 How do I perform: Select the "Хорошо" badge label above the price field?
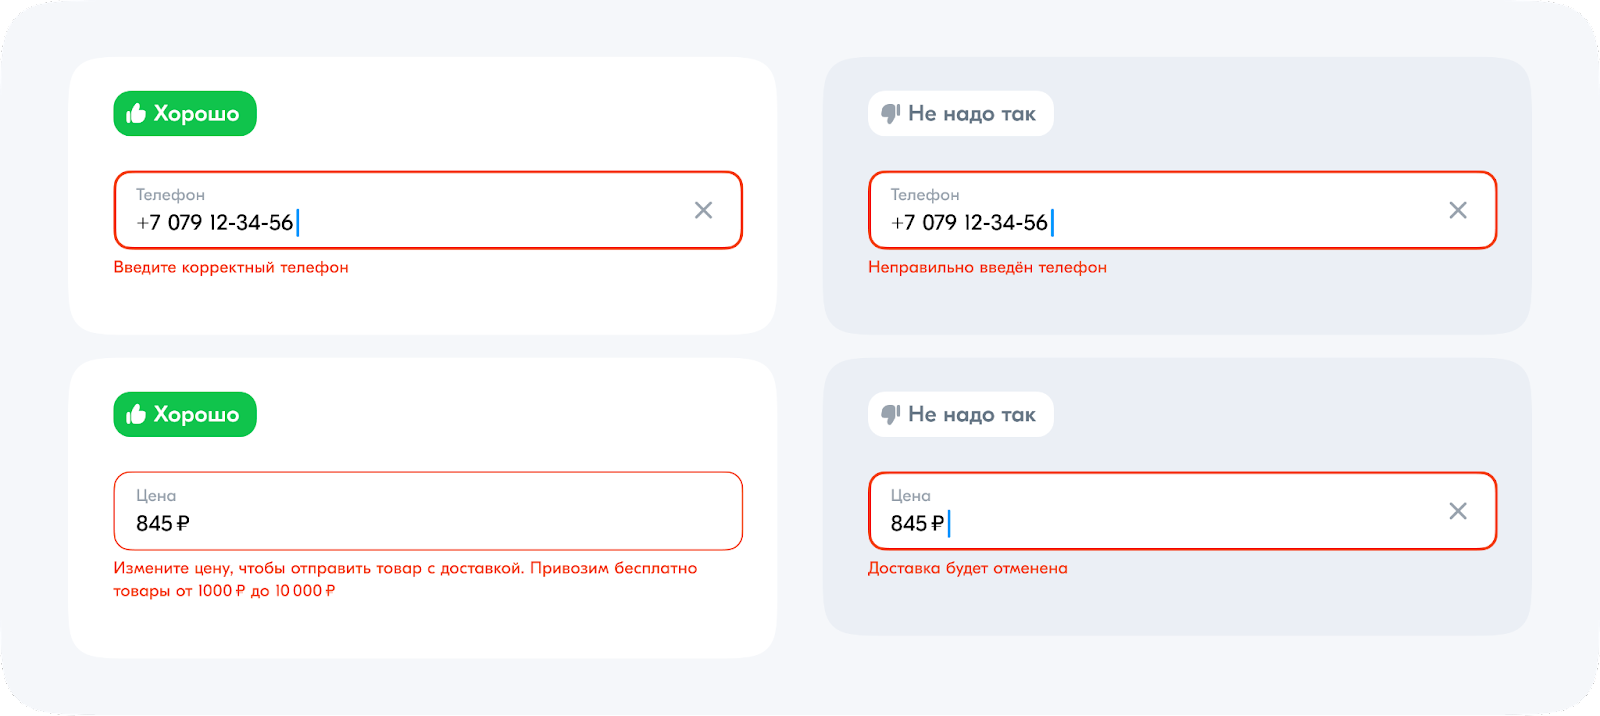[x=196, y=415]
